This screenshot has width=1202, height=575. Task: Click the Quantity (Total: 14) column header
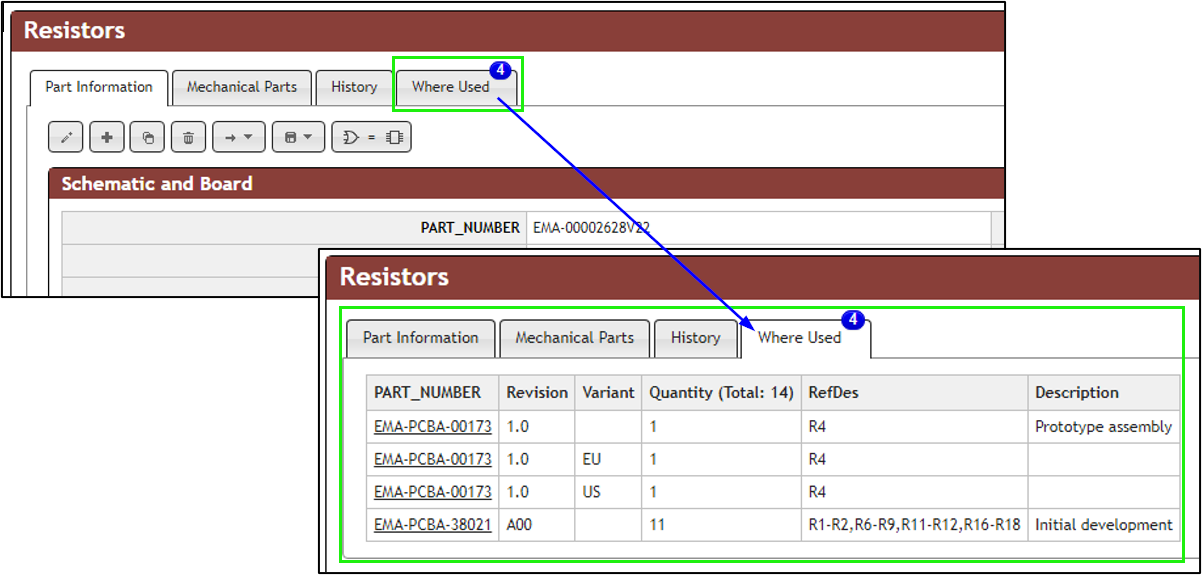click(x=721, y=393)
